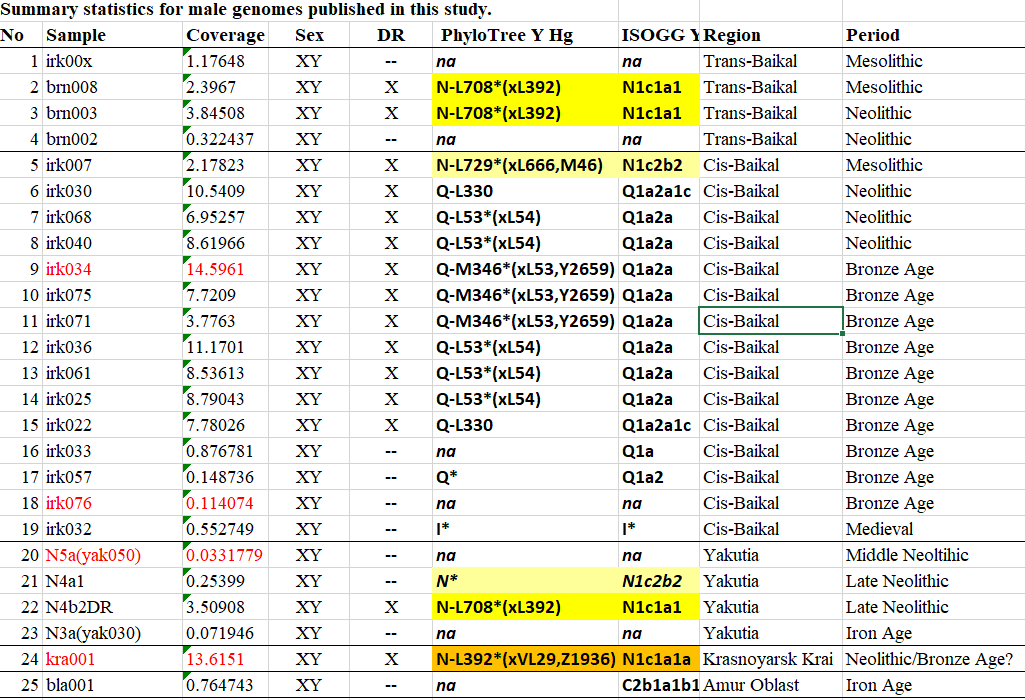
Task: Select coverage value 6.95257
Action: [225, 217]
